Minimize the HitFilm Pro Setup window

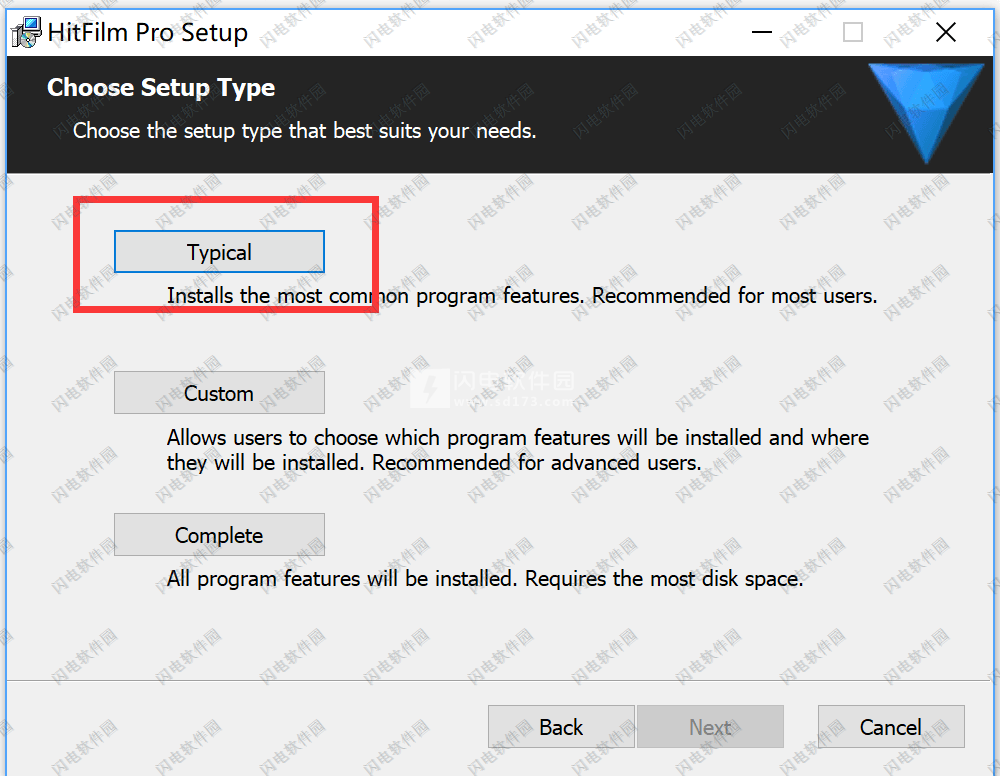pyautogui.click(x=761, y=32)
